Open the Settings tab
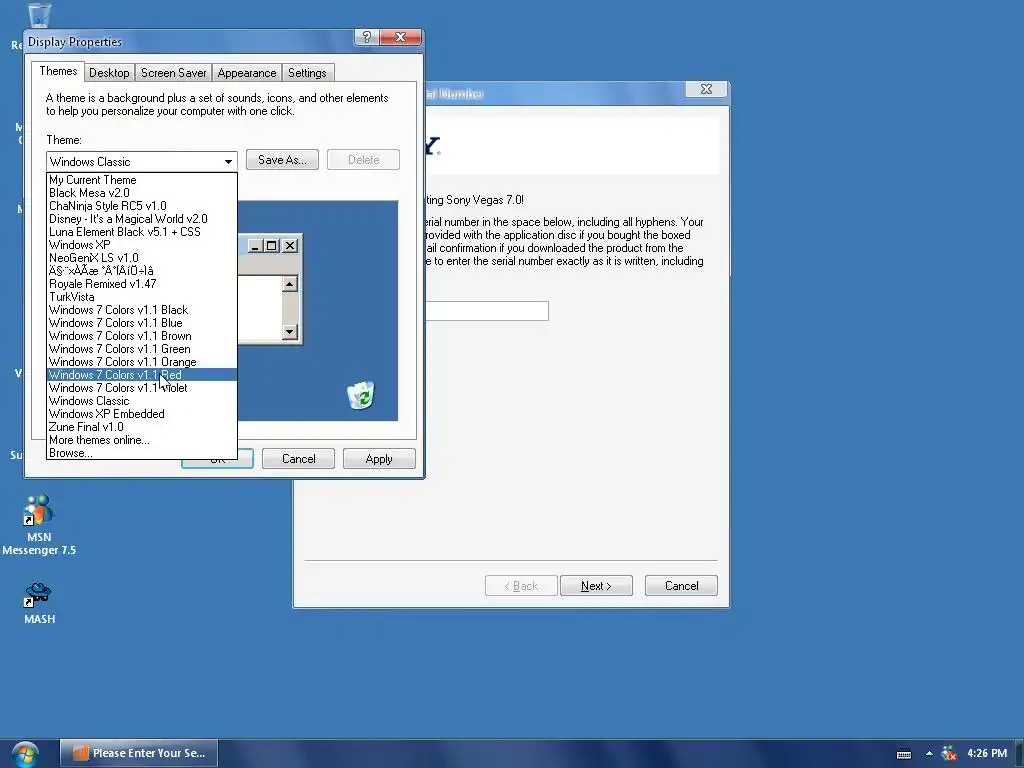Image resolution: width=1024 pixels, height=768 pixels. [307, 73]
